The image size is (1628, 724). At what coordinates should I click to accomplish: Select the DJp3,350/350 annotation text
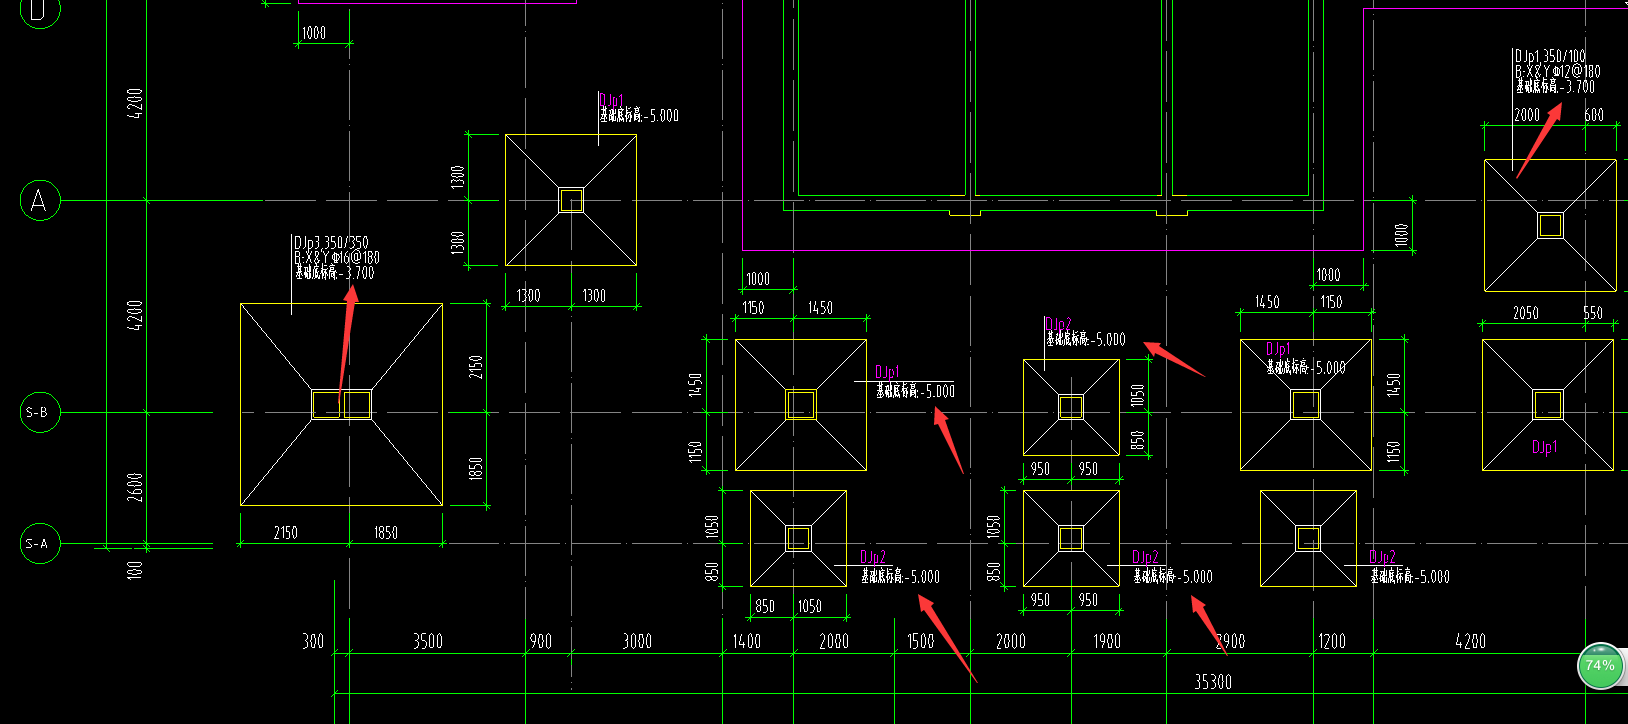331,242
